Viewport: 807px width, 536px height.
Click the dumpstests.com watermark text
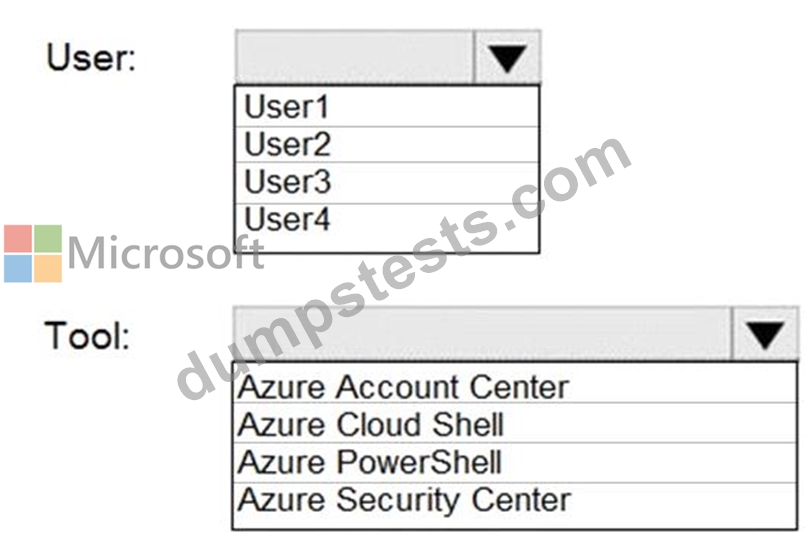[404, 268]
